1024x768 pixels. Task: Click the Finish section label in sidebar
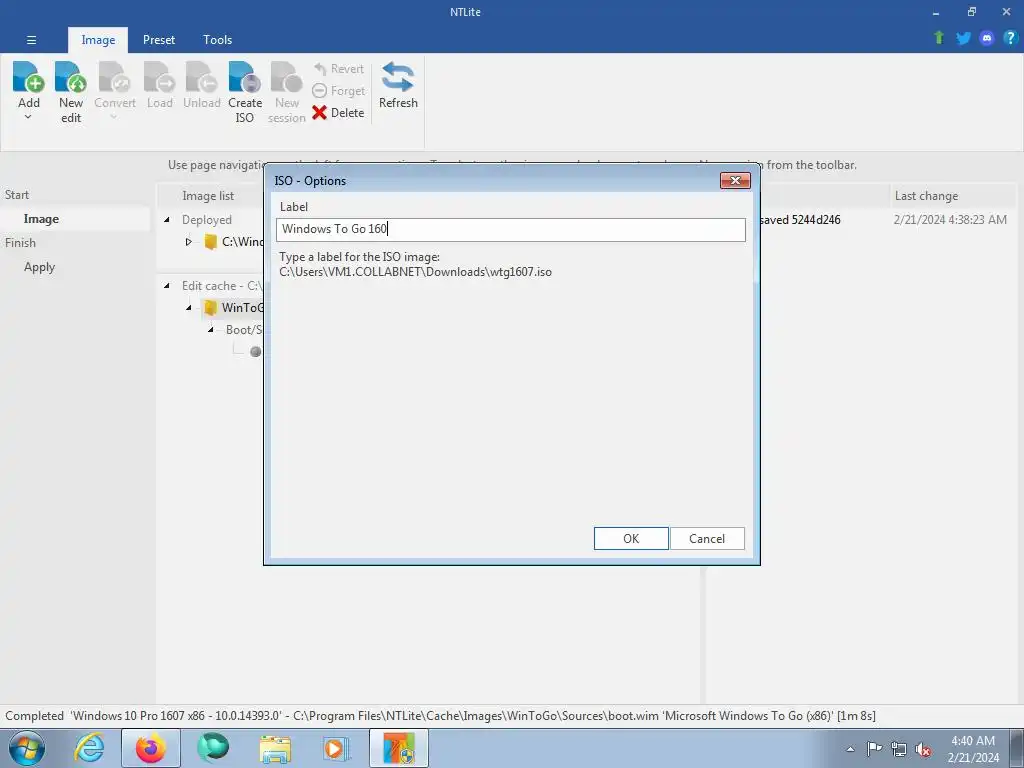[20, 242]
